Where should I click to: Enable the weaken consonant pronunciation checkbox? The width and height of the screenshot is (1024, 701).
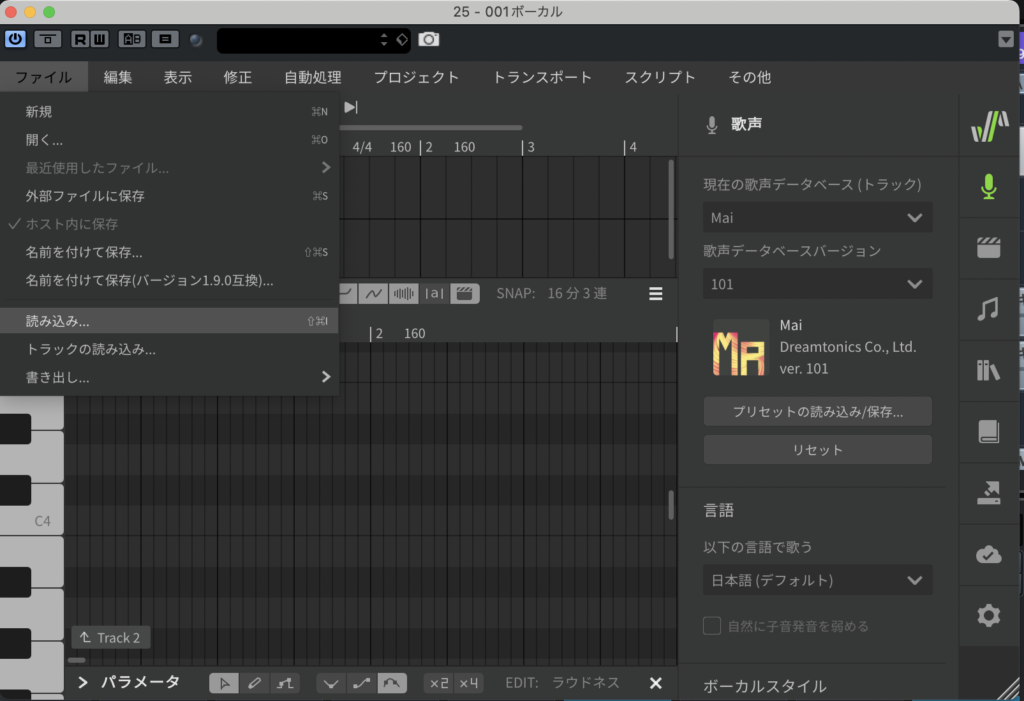pos(712,626)
